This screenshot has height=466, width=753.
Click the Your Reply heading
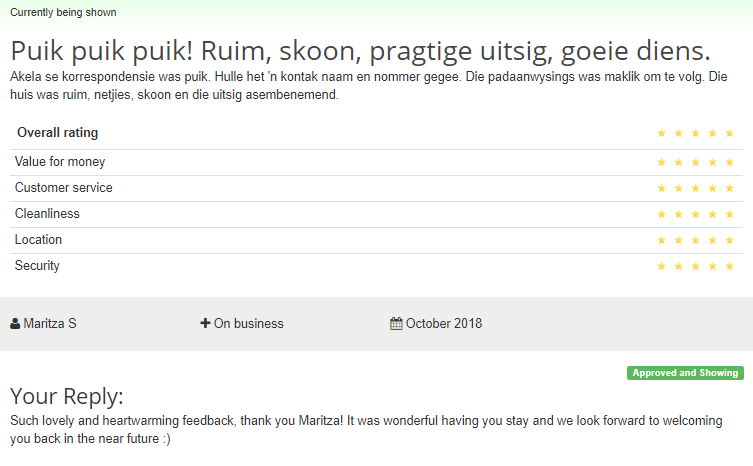67,397
